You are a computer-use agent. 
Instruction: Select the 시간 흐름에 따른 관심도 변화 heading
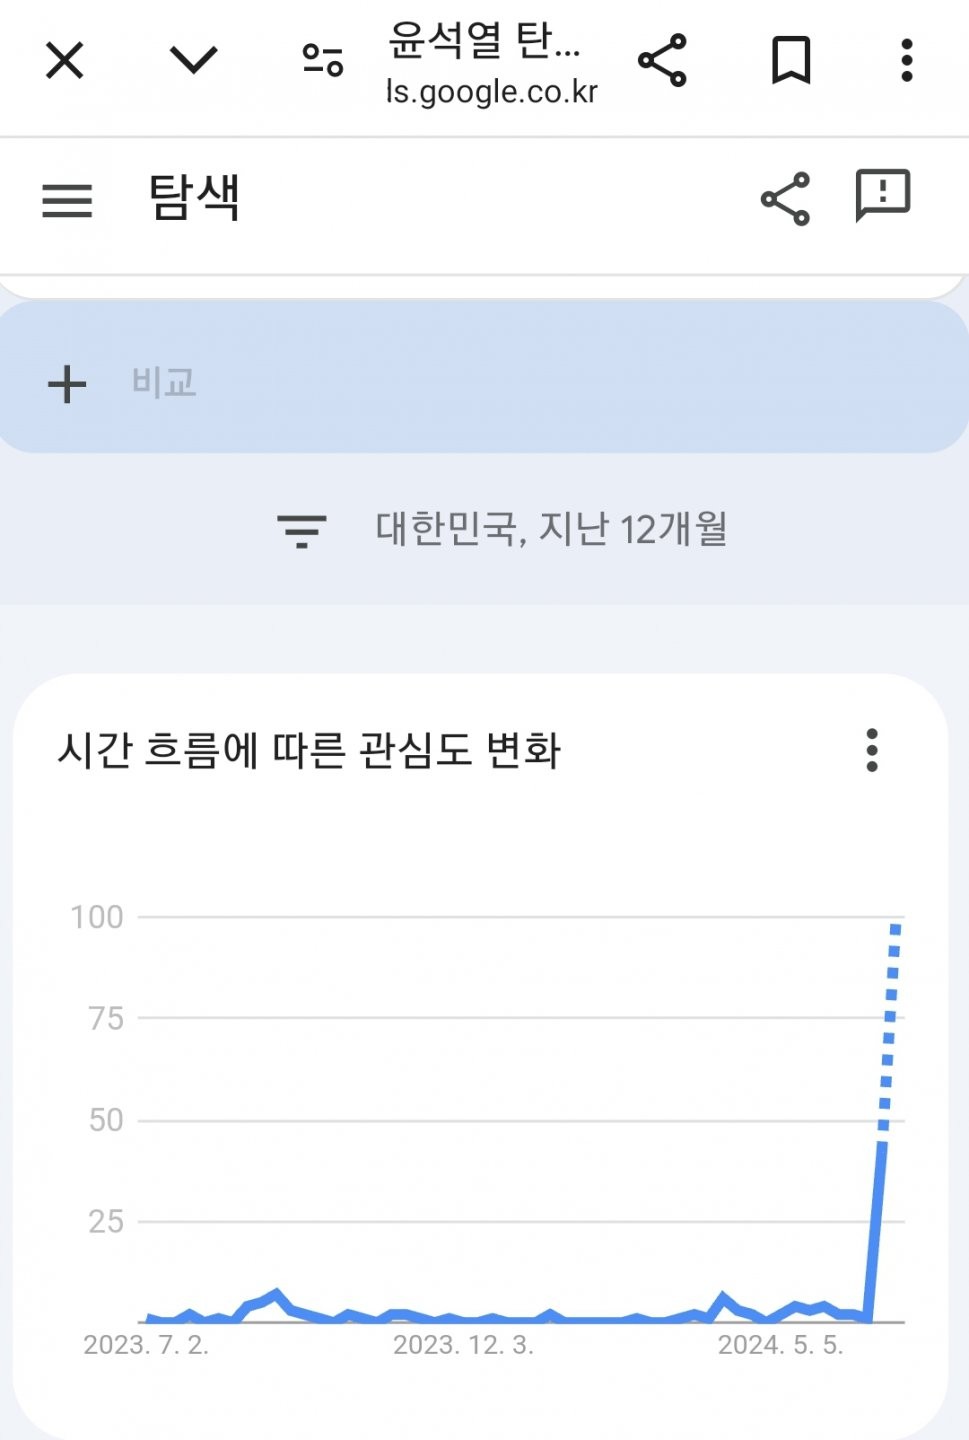tap(309, 750)
